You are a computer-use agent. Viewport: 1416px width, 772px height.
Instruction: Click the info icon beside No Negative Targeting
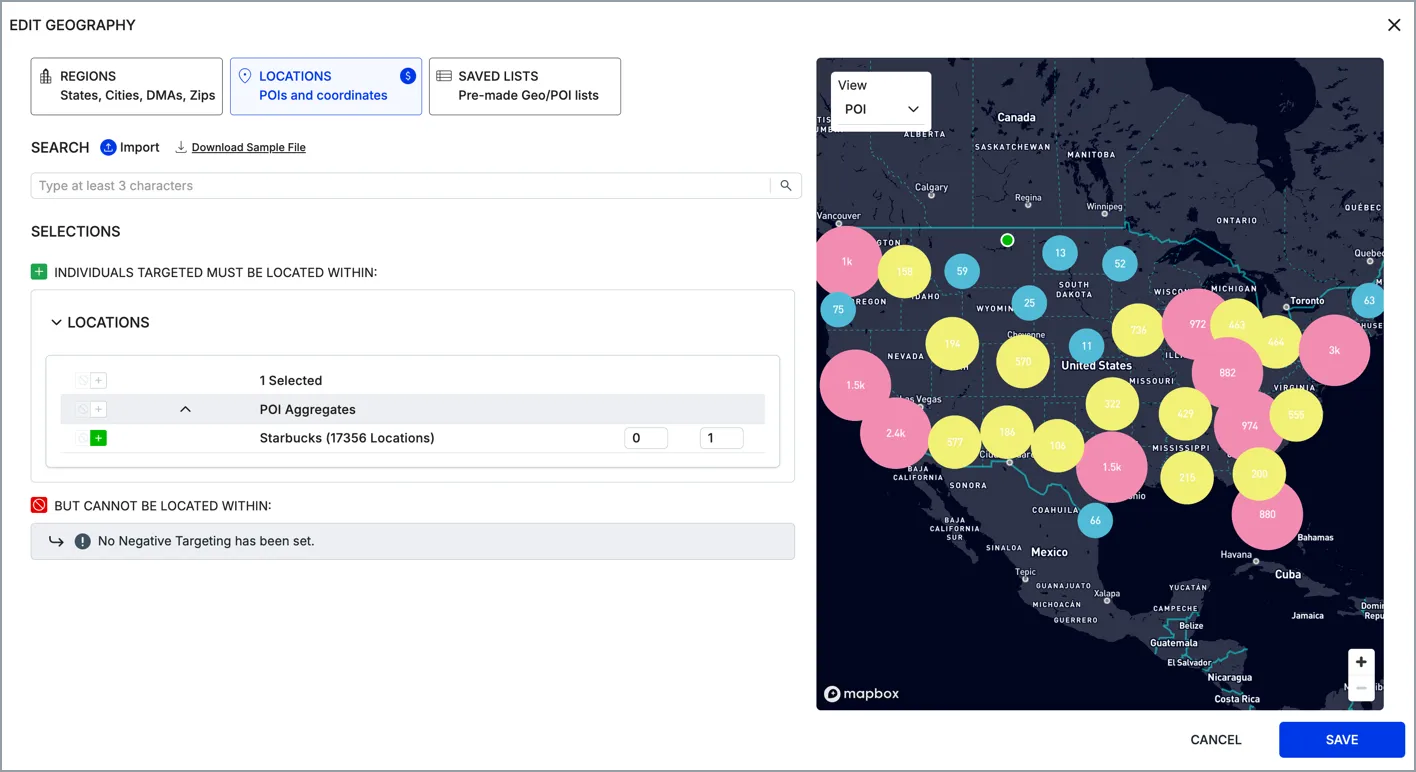[83, 541]
